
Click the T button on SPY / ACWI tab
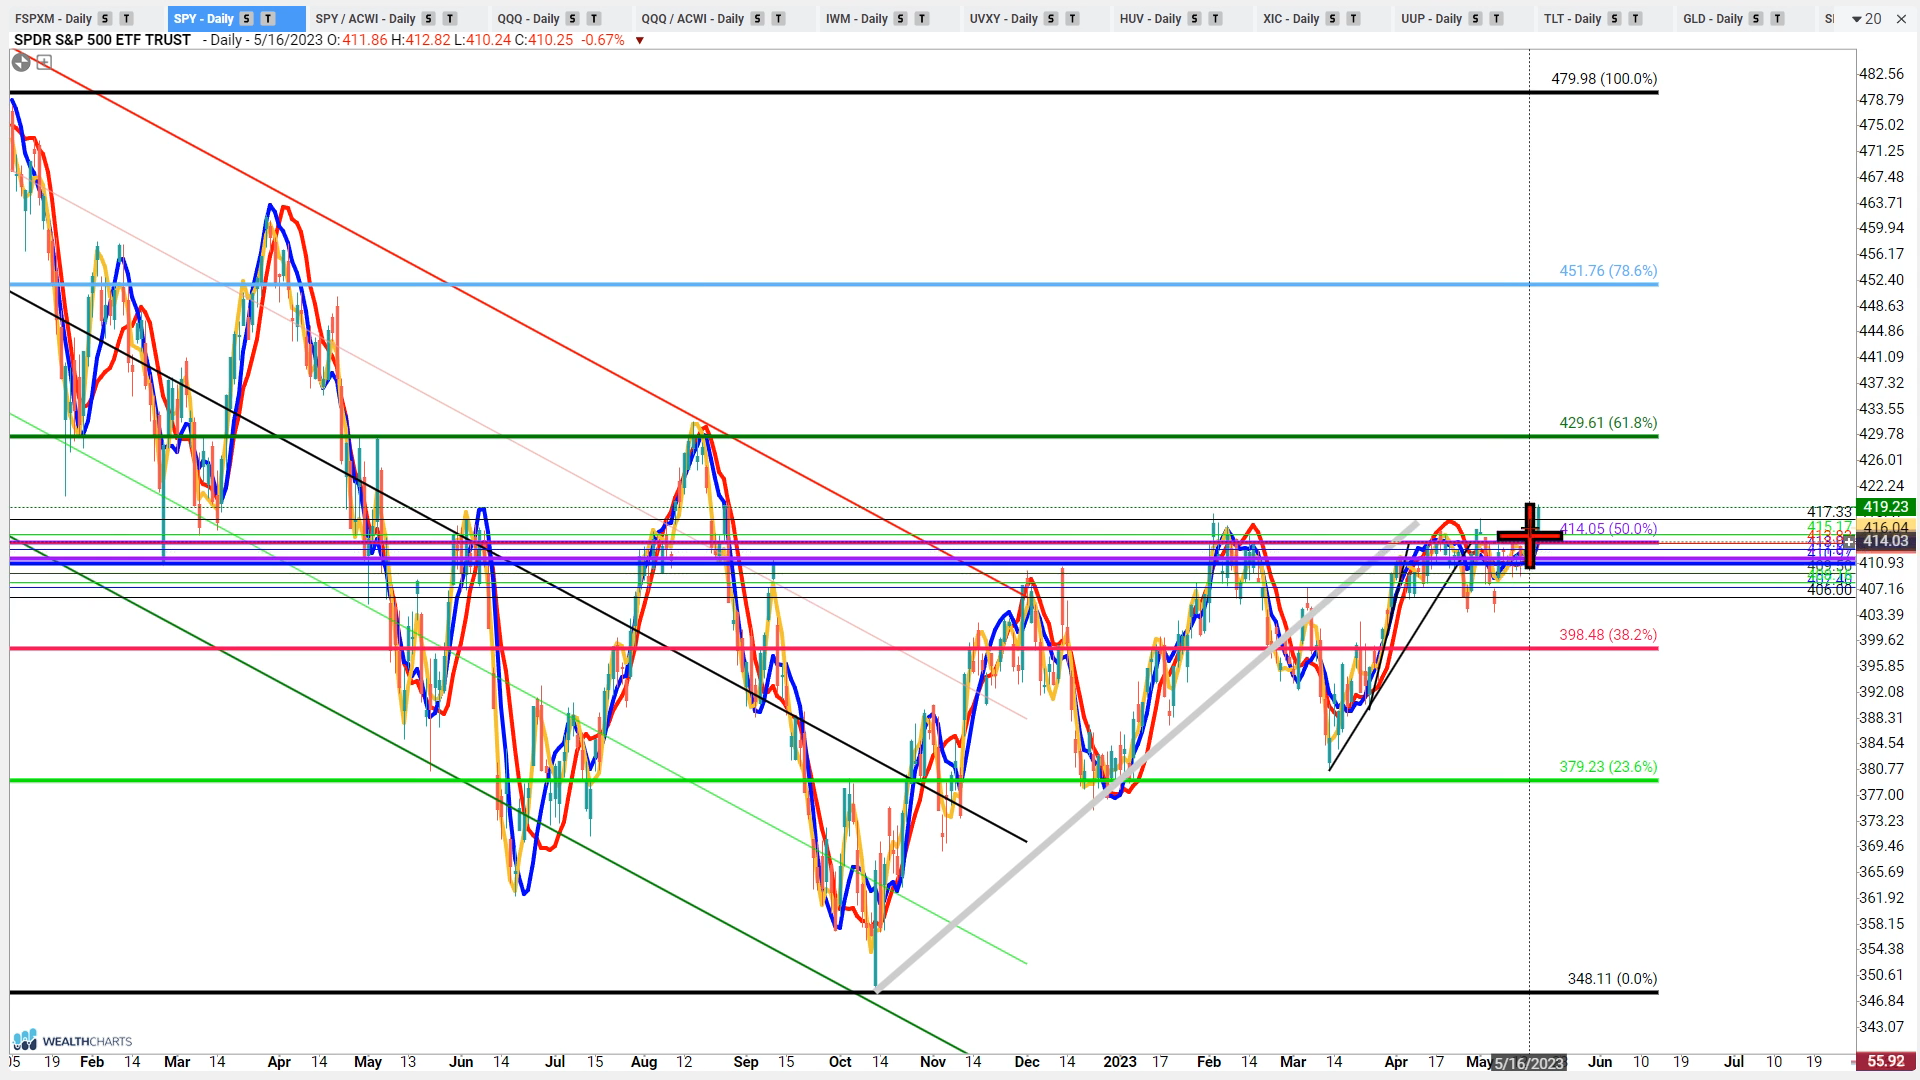pyautogui.click(x=450, y=19)
